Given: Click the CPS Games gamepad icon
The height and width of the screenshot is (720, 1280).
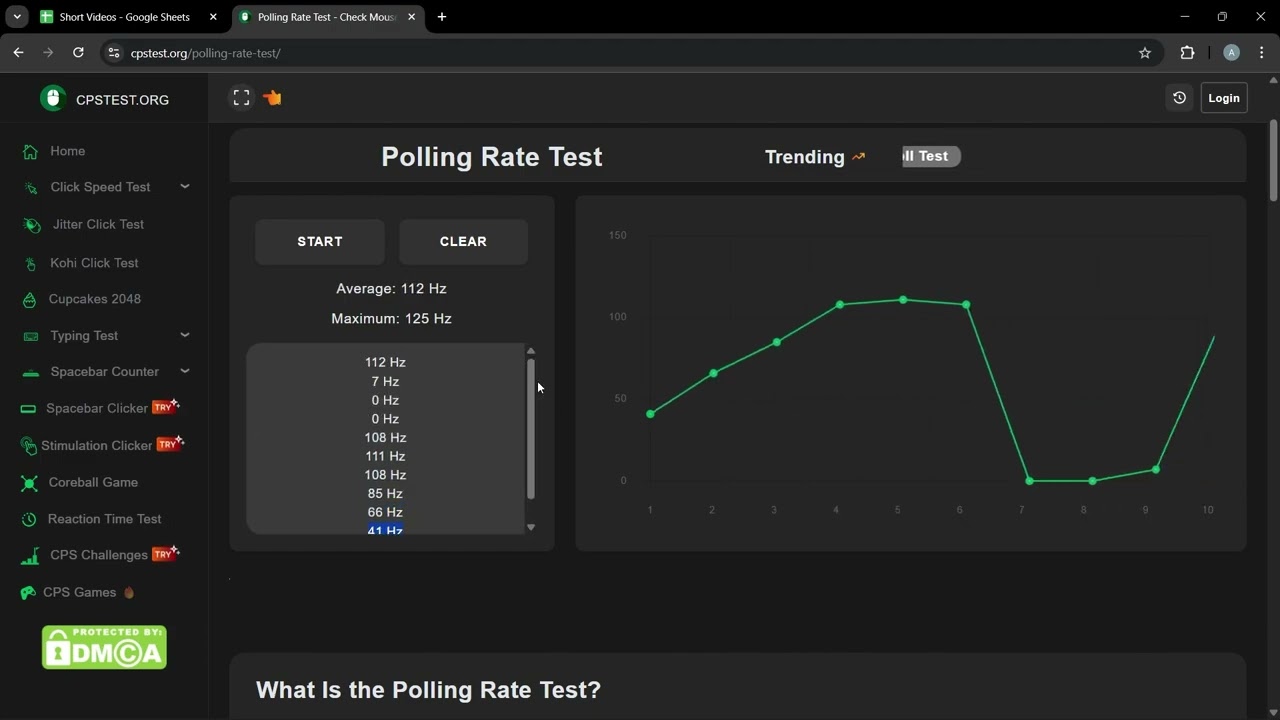Looking at the screenshot, I should 28,593.
